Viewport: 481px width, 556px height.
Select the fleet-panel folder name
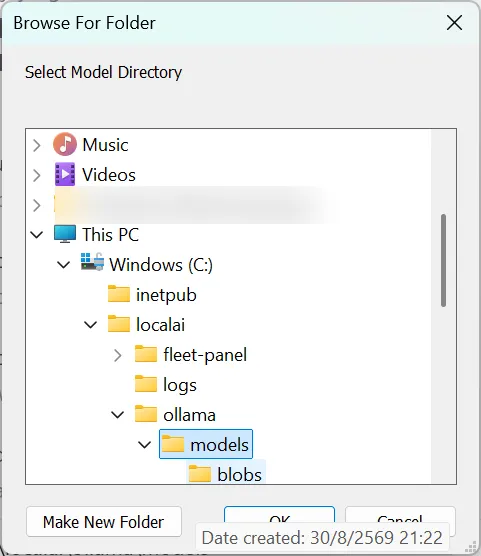point(205,355)
